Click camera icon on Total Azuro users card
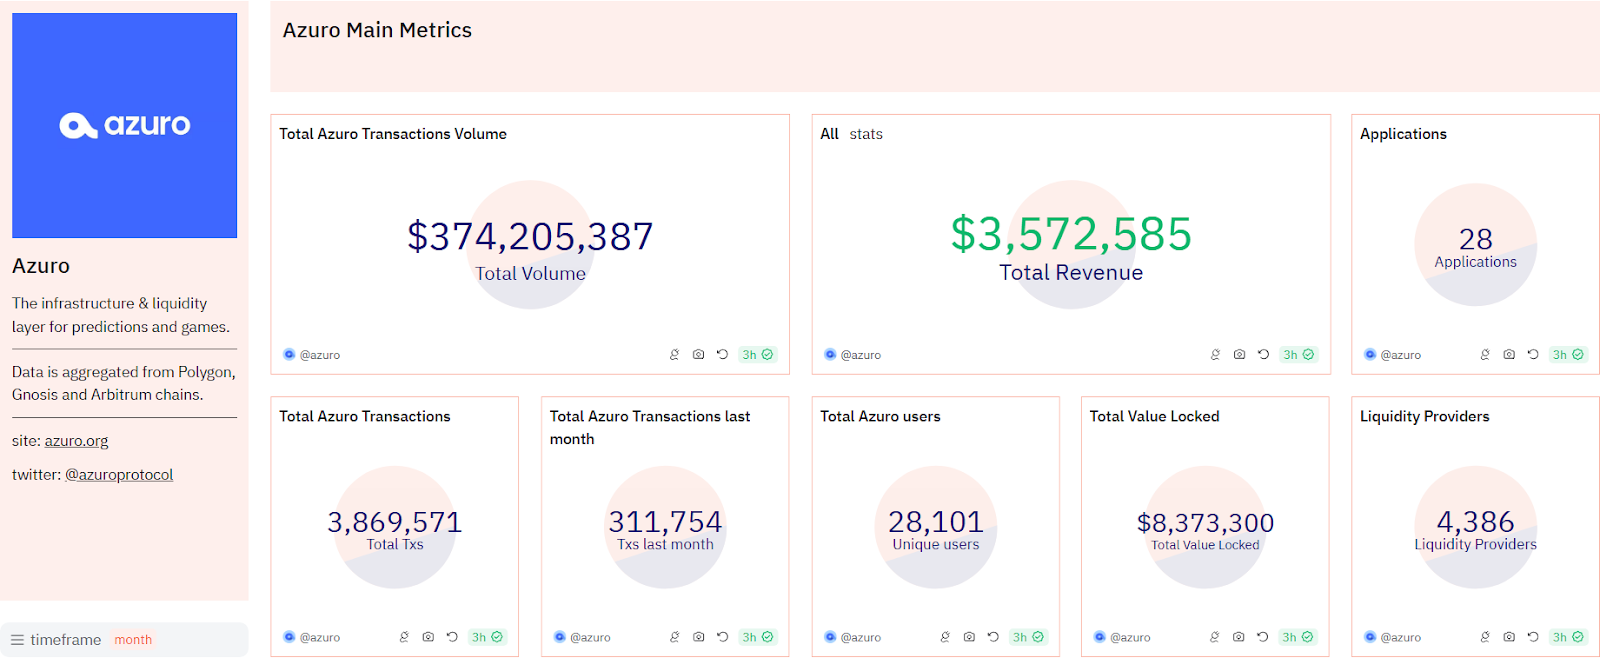The image size is (1600, 658). click(970, 637)
